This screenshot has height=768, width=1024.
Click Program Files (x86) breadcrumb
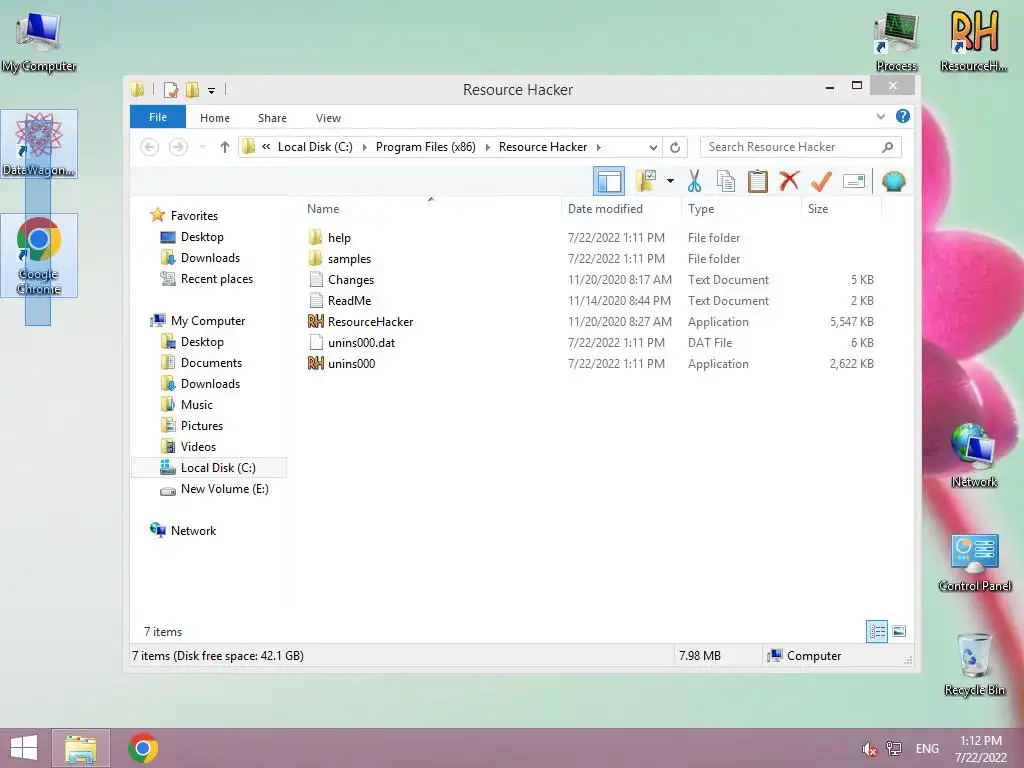coord(425,147)
